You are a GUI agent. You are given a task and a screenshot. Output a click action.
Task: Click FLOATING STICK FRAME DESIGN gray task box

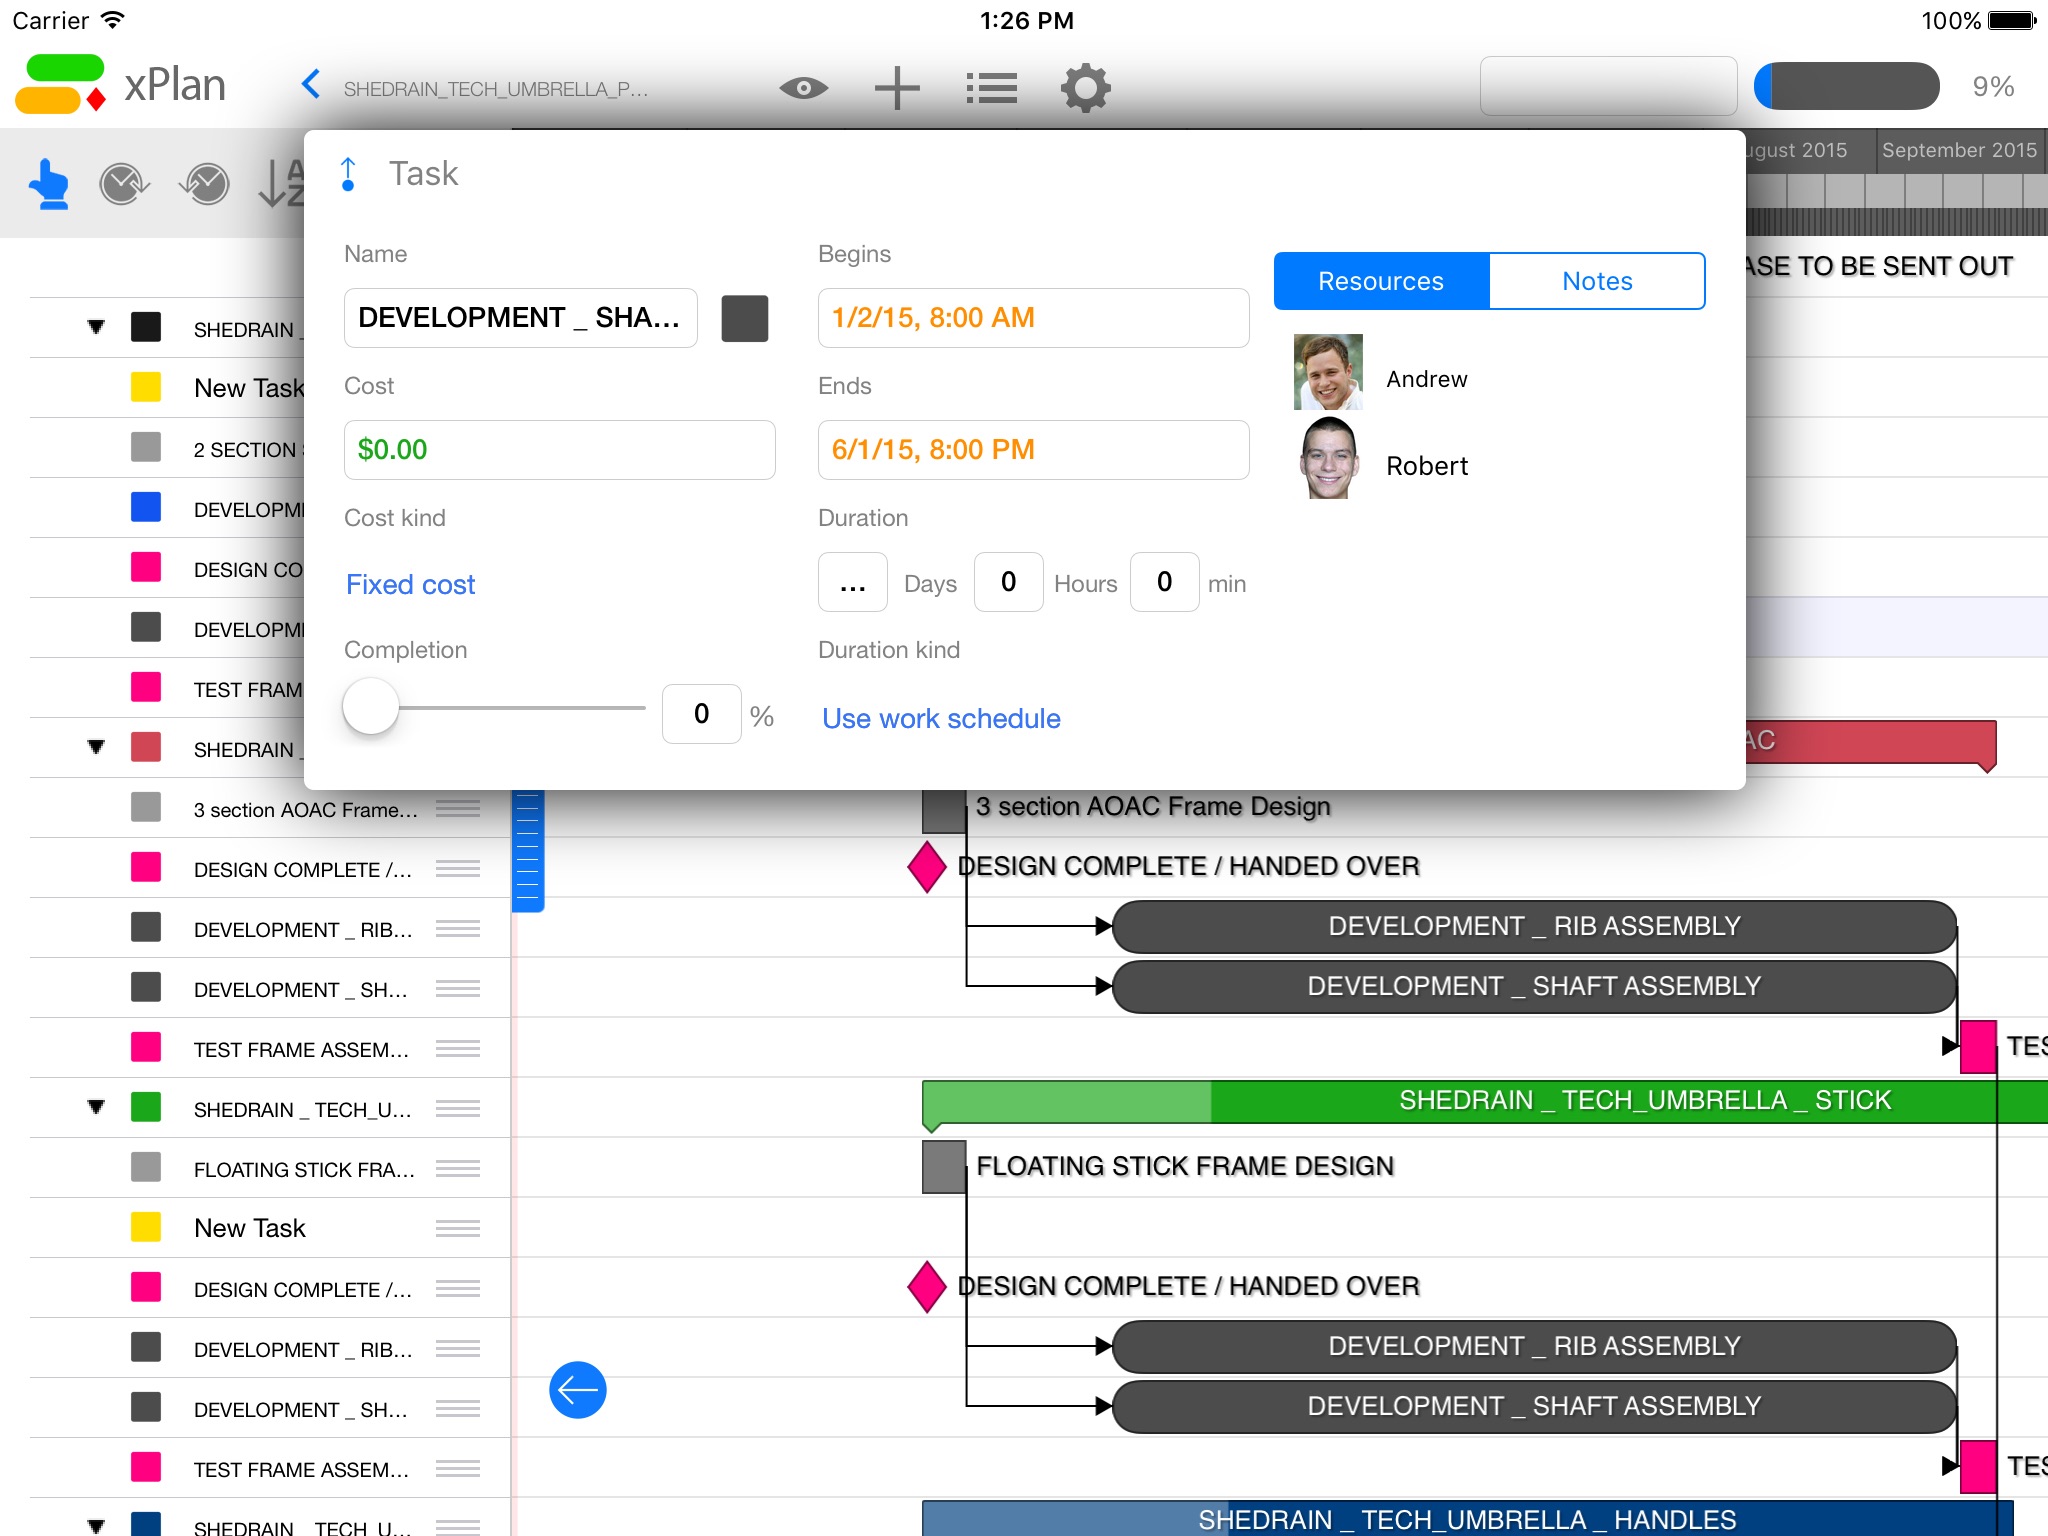(x=944, y=1167)
